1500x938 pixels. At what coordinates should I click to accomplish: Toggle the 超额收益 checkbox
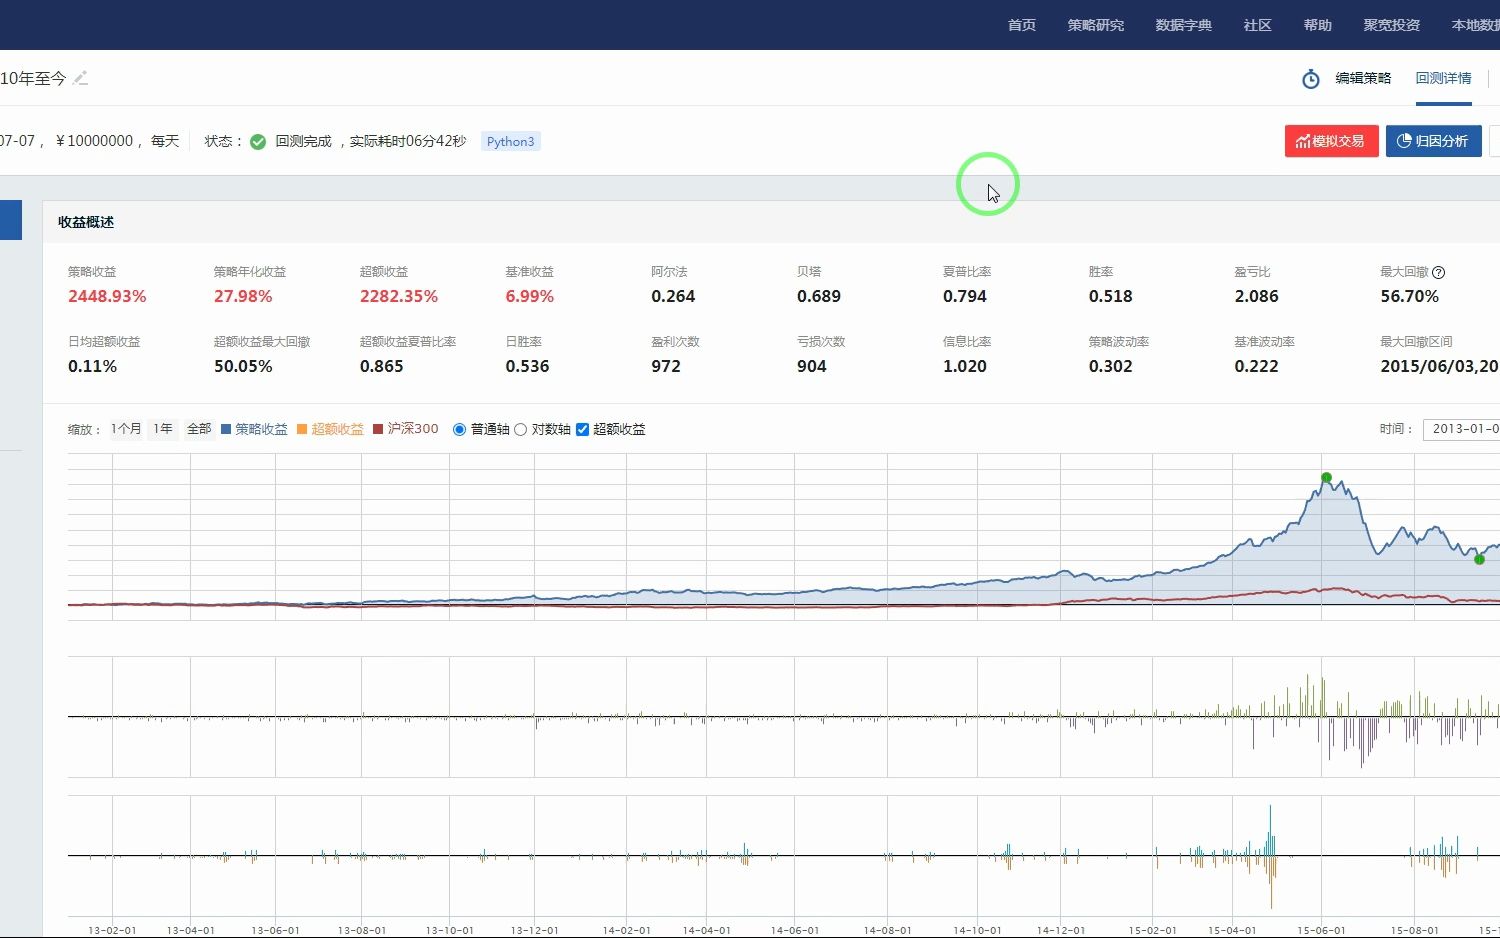(x=582, y=429)
